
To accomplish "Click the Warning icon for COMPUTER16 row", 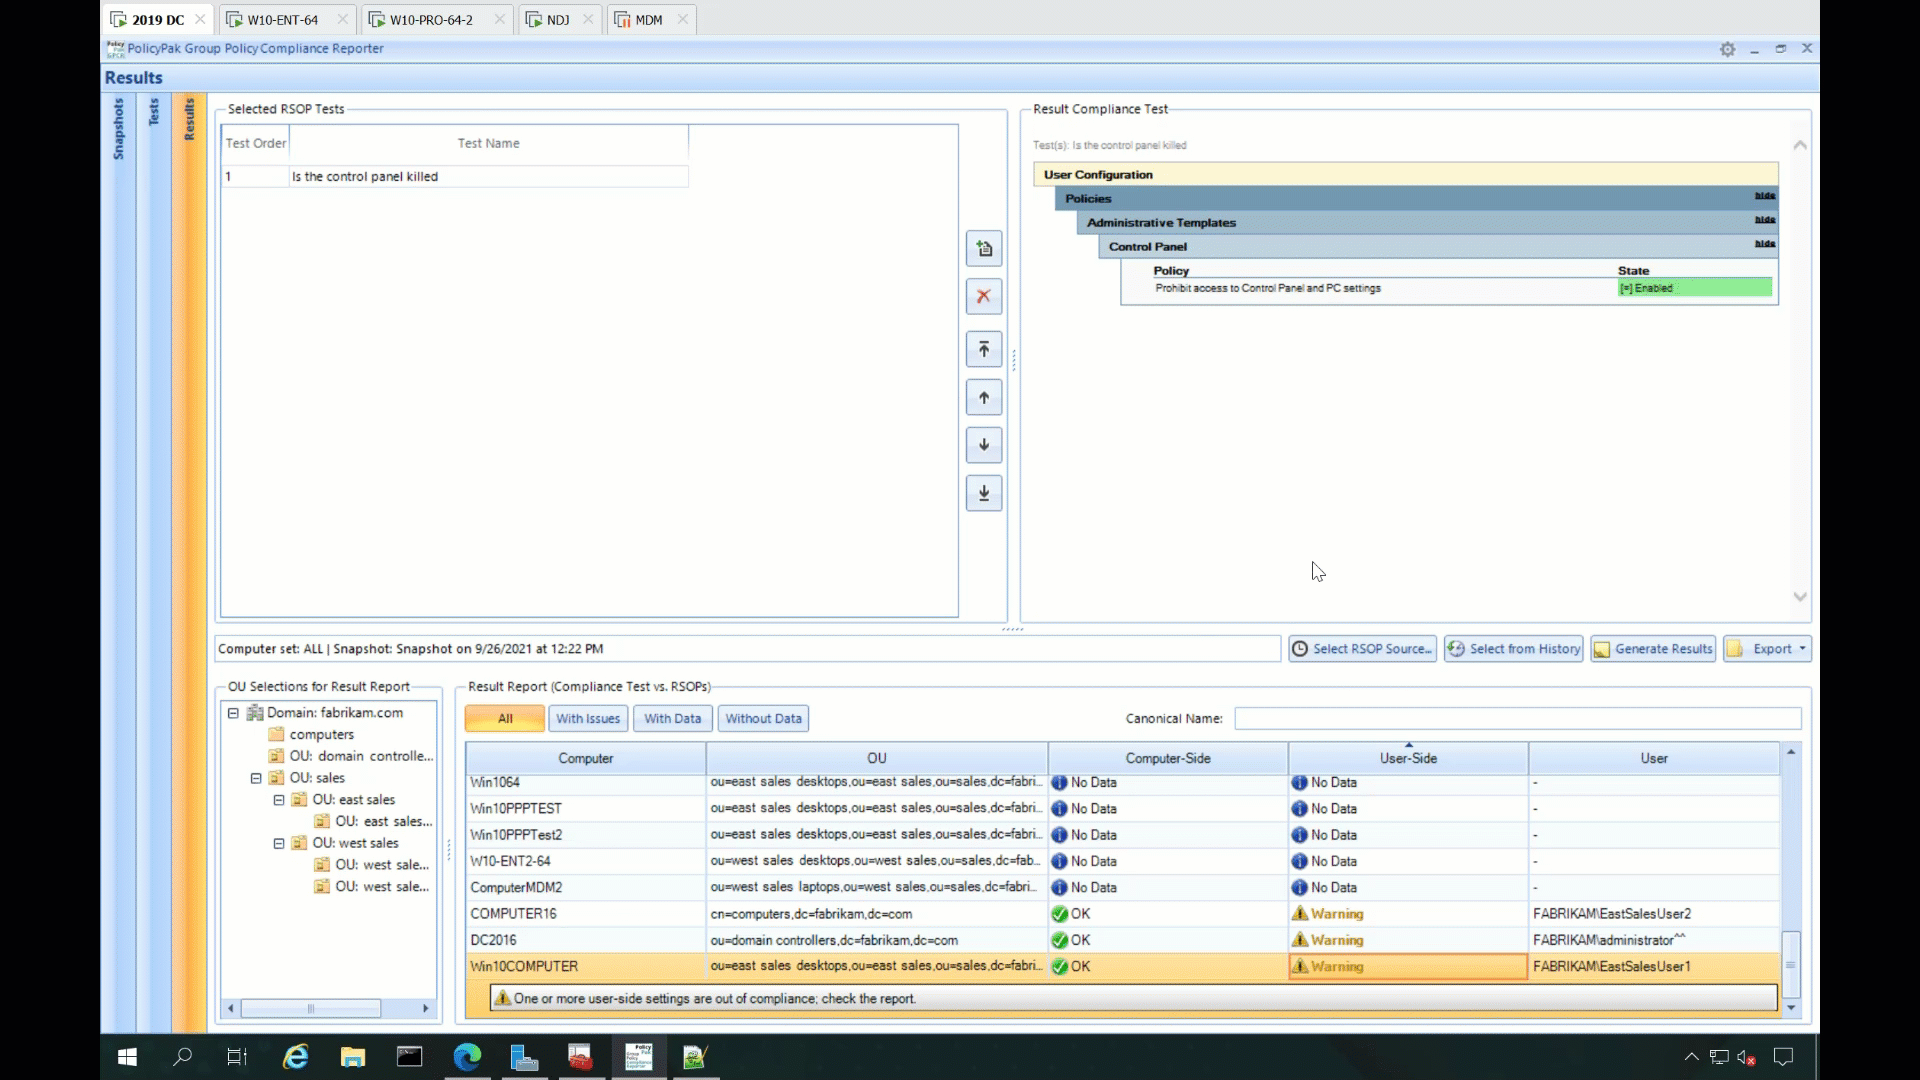I will pyautogui.click(x=1300, y=914).
